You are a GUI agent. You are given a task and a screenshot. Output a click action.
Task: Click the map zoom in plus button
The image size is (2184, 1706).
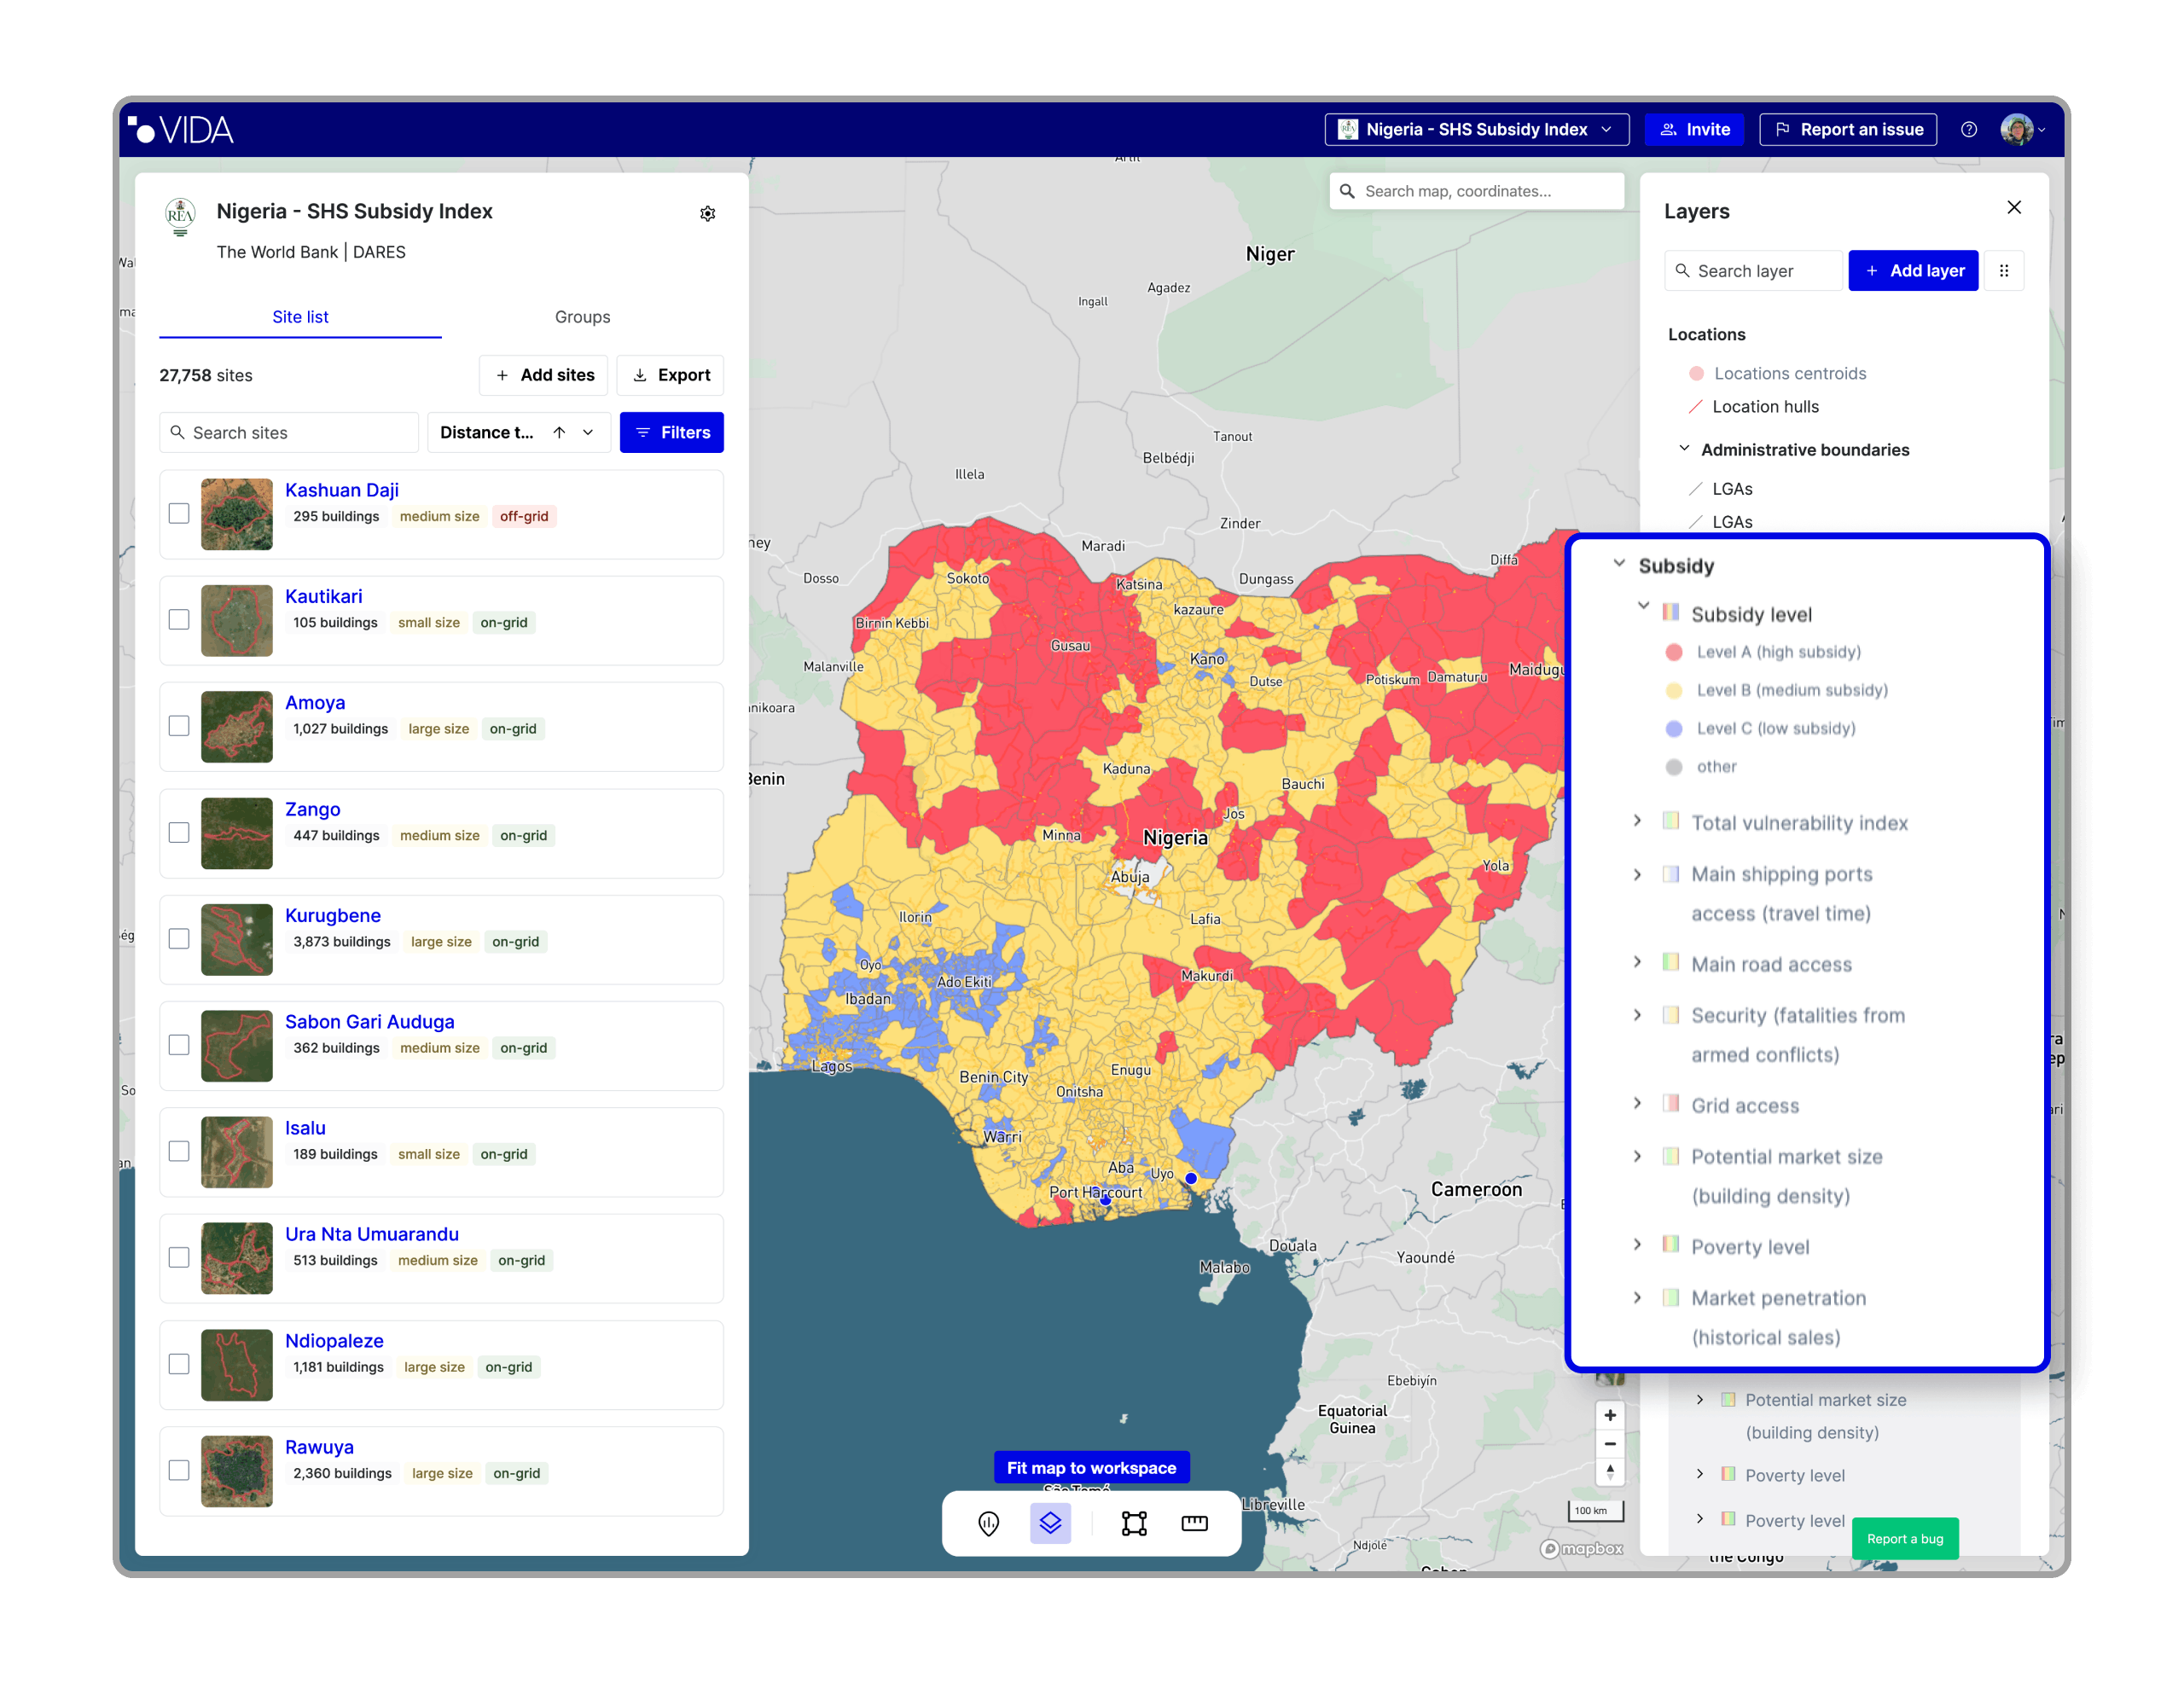(x=1610, y=1415)
